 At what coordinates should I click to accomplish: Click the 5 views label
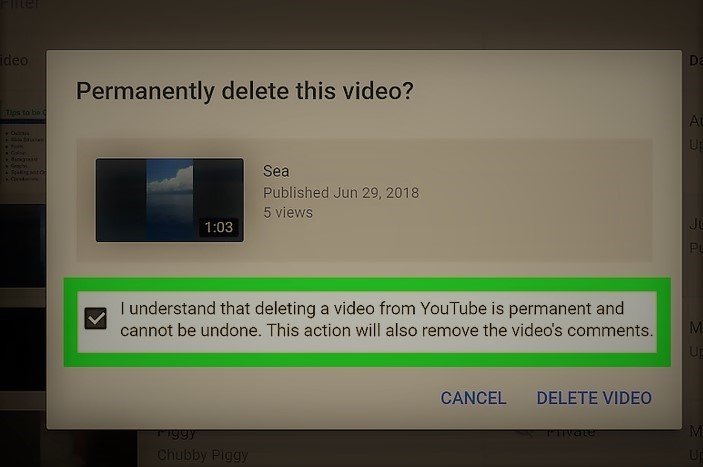288,212
